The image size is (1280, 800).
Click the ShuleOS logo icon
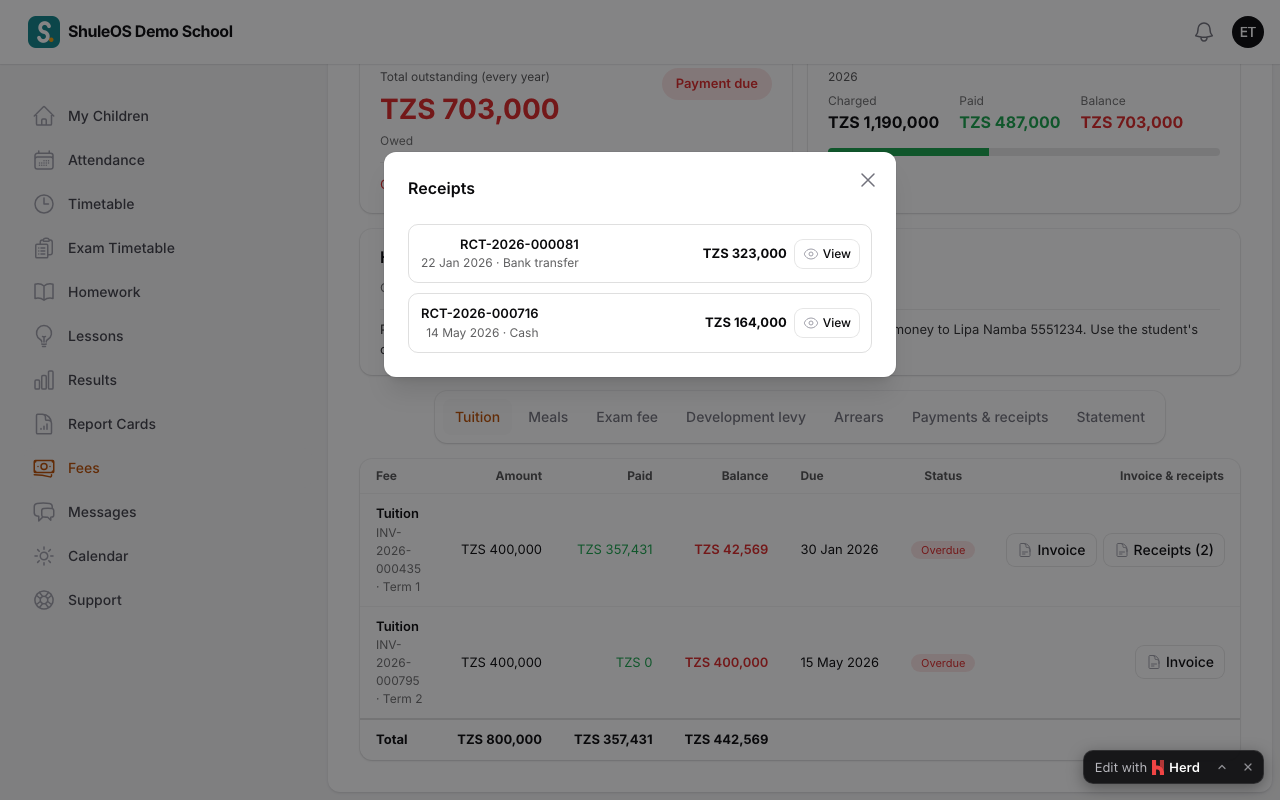(x=44, y=32)
